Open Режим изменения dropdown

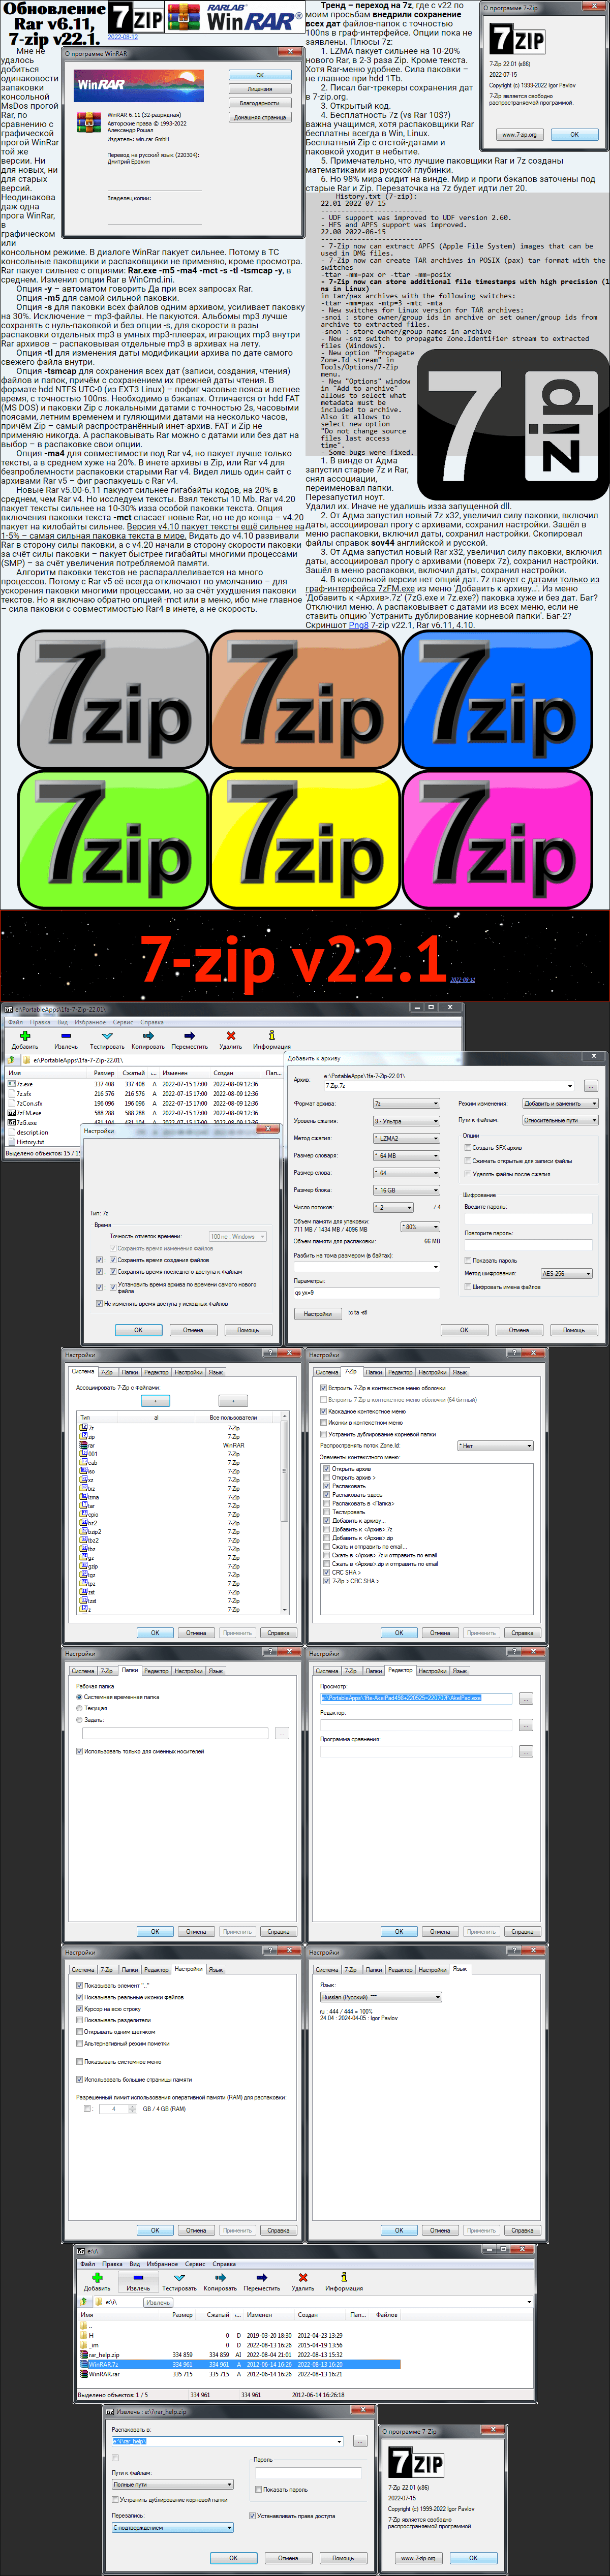pyautogui.click(x=560, y=1103)
